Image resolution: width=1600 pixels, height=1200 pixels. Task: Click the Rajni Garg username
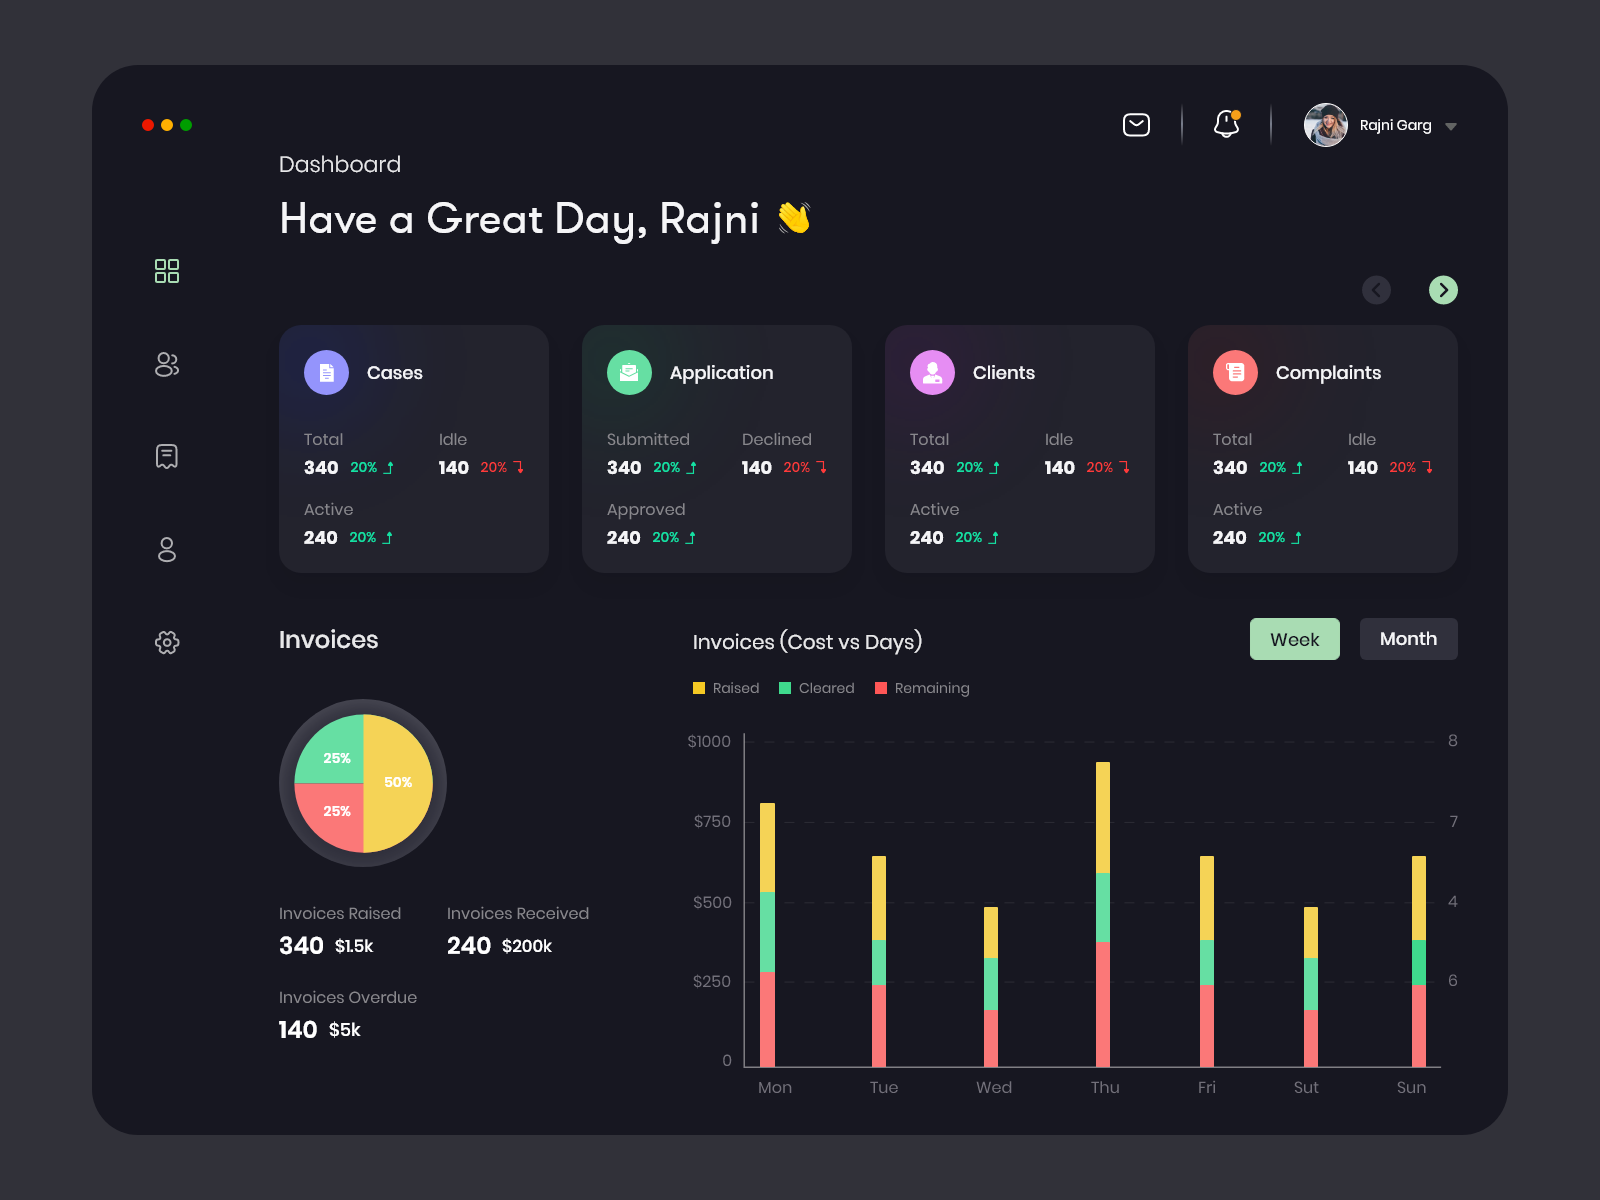1396,125
